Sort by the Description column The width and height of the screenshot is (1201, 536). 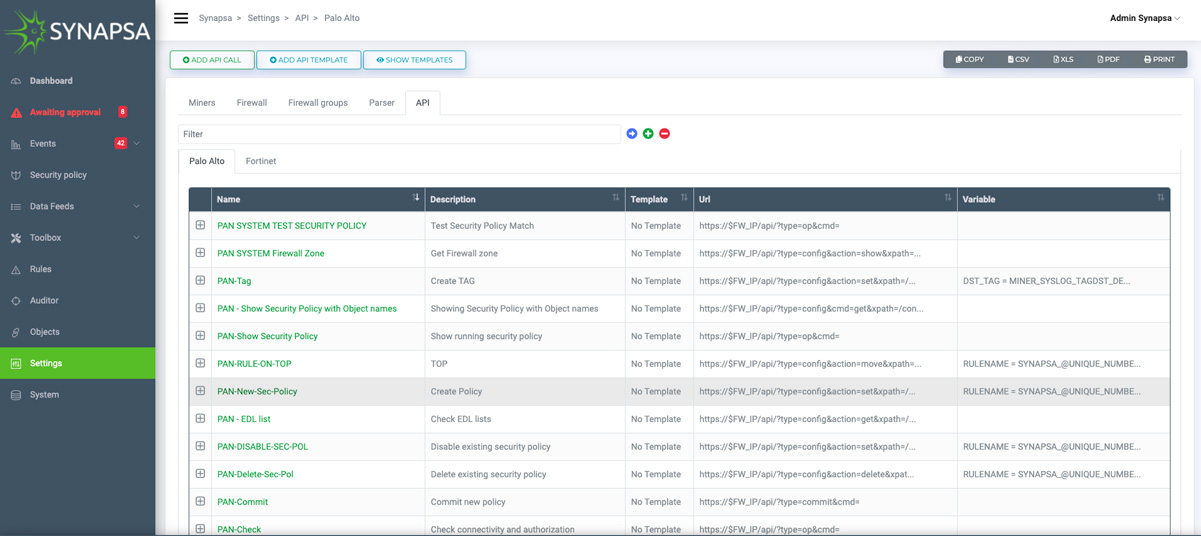point(525,199)
